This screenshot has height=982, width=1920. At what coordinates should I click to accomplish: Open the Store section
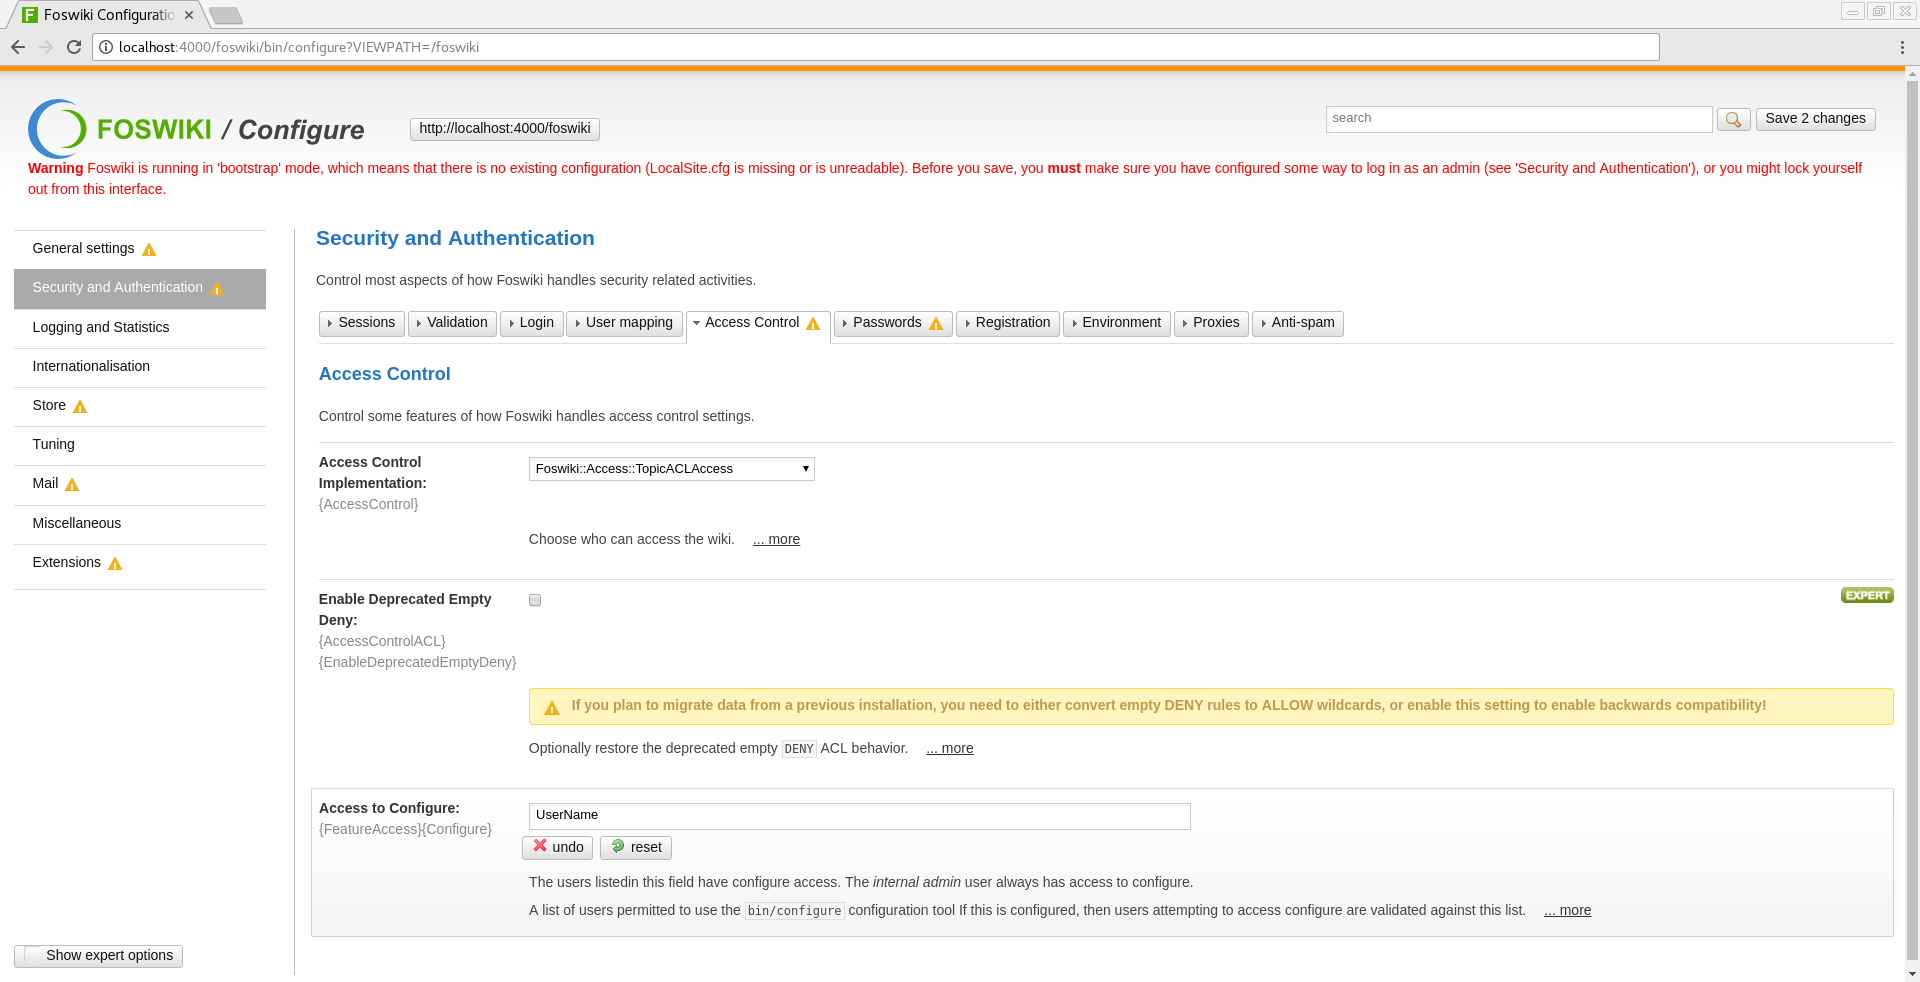tap(140, 406)
